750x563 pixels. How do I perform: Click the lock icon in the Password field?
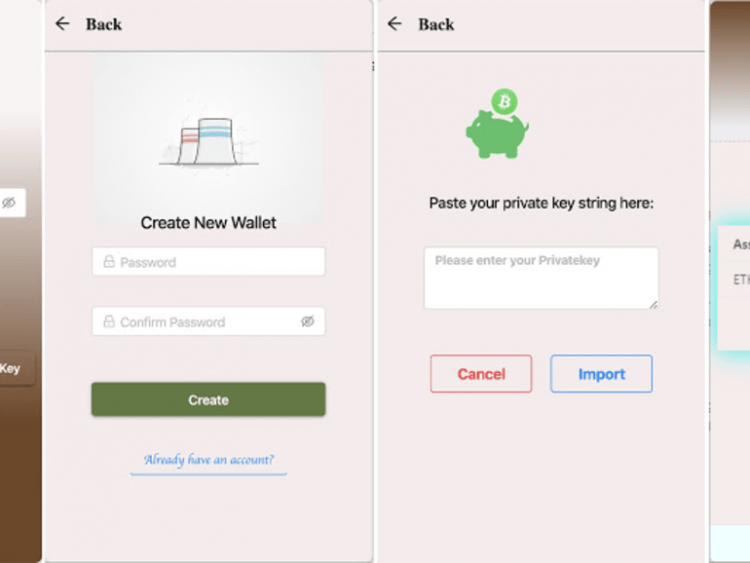tap(109, 262)
